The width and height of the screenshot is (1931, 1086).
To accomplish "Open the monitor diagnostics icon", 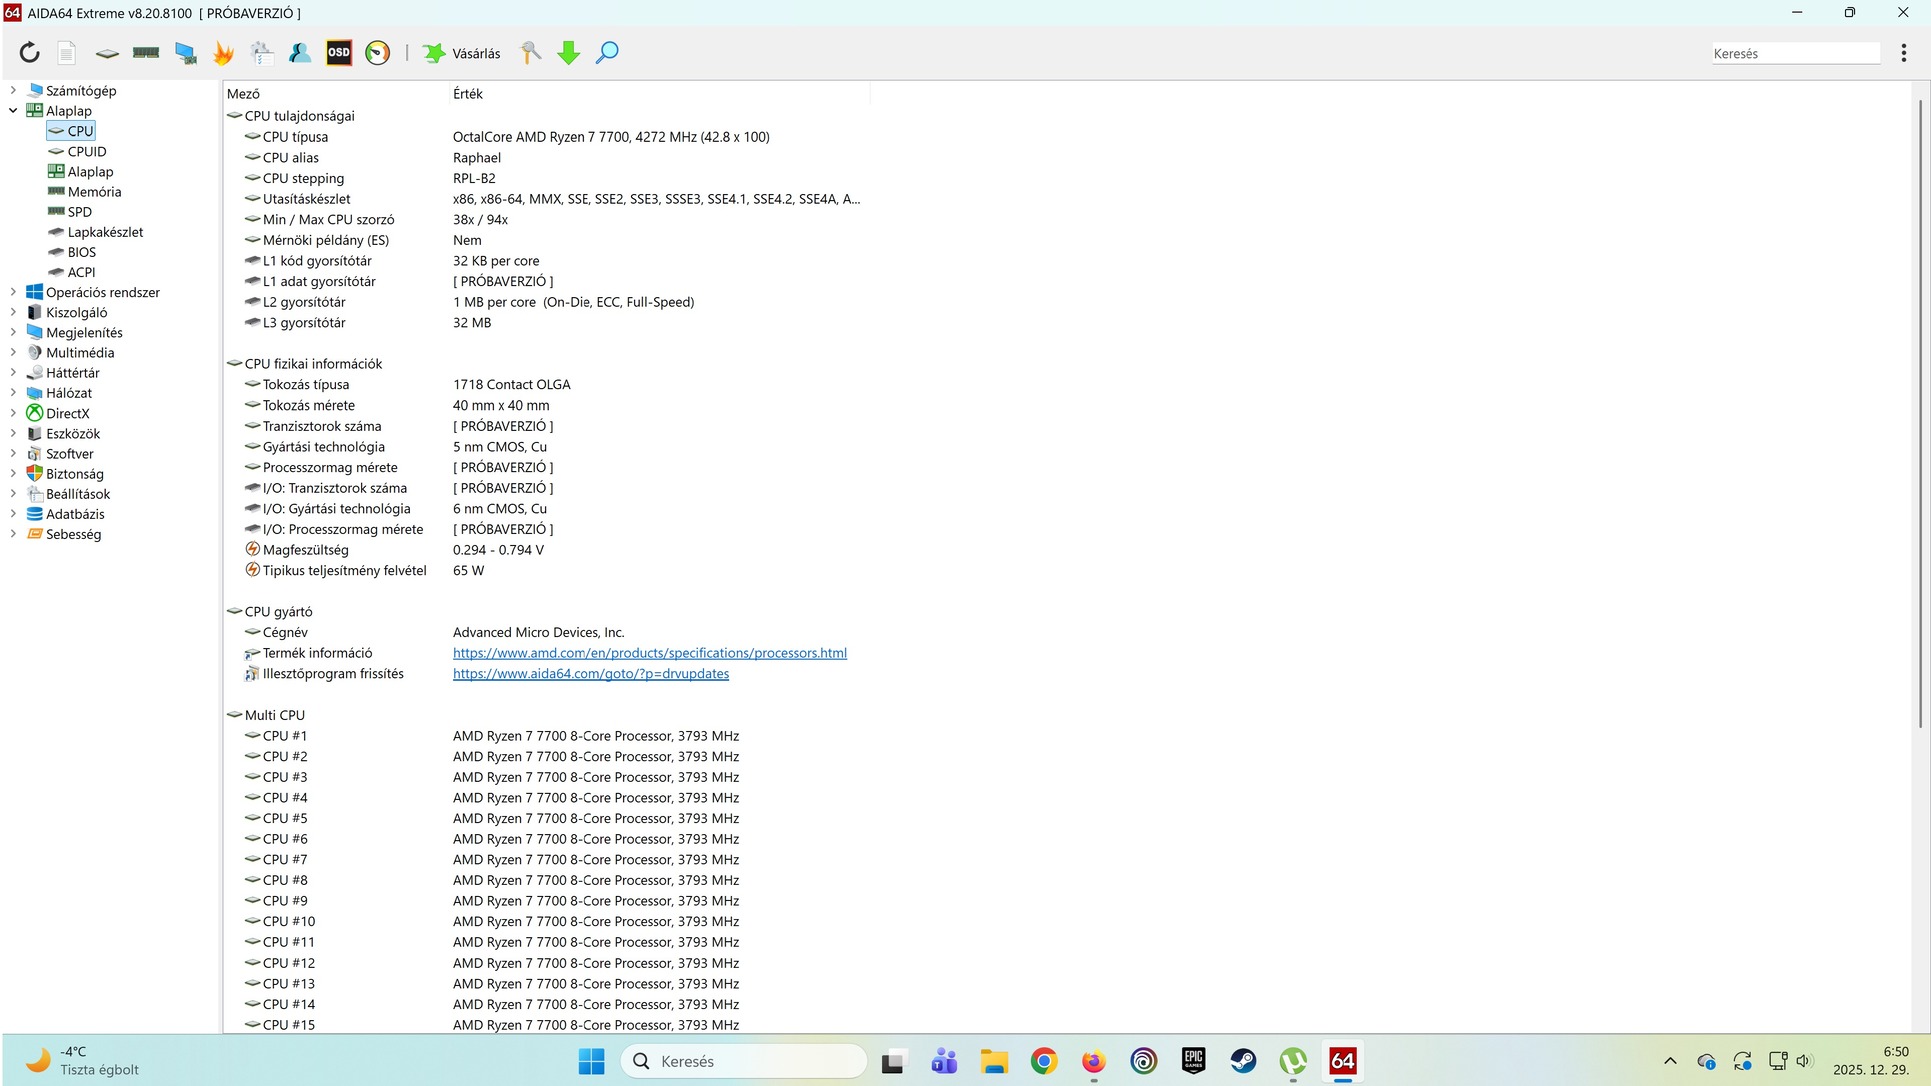I will point(185,53).
